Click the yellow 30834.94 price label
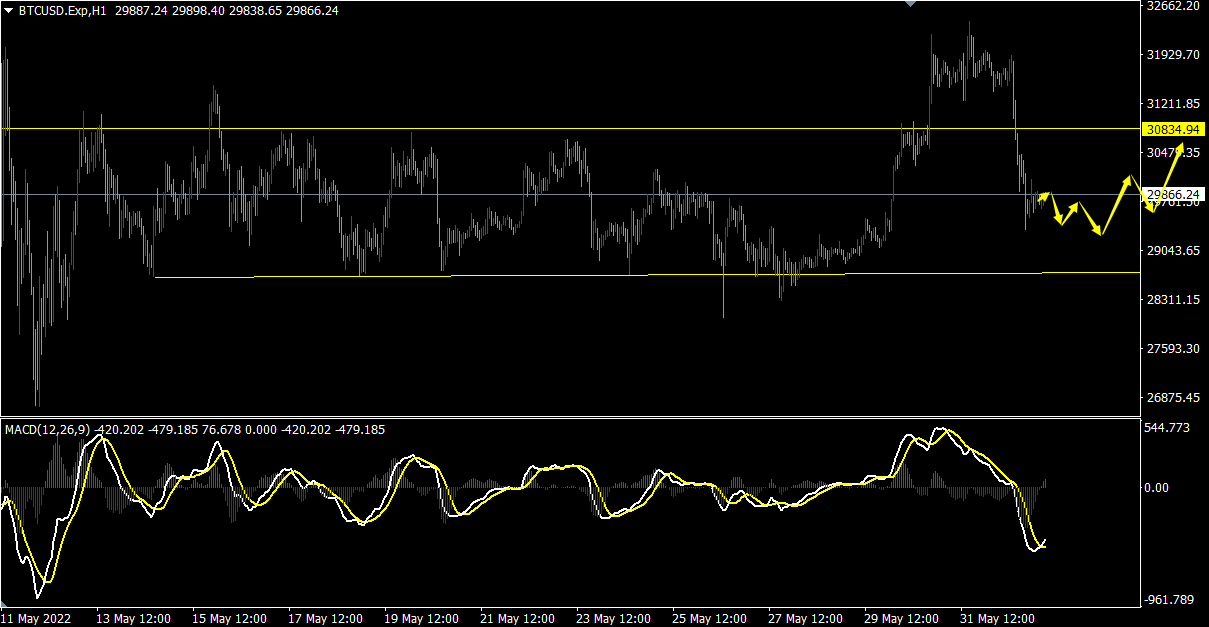 [1172, 130]
